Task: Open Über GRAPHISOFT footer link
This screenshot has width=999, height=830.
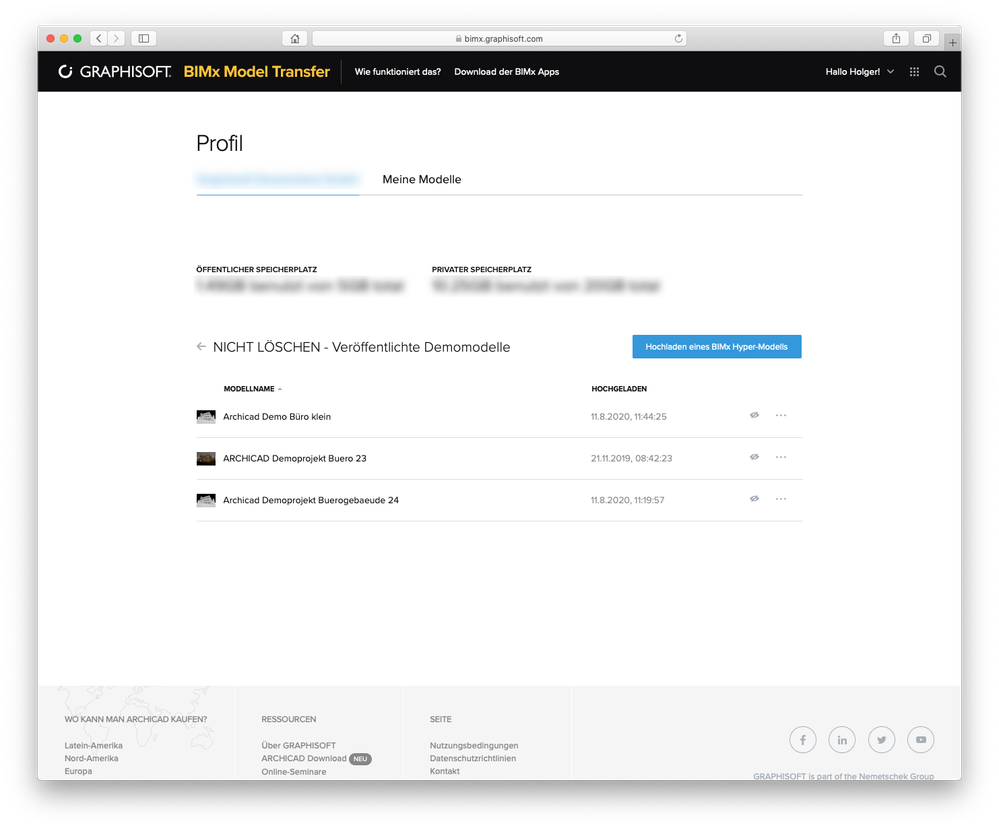Action: click(298, 745)
